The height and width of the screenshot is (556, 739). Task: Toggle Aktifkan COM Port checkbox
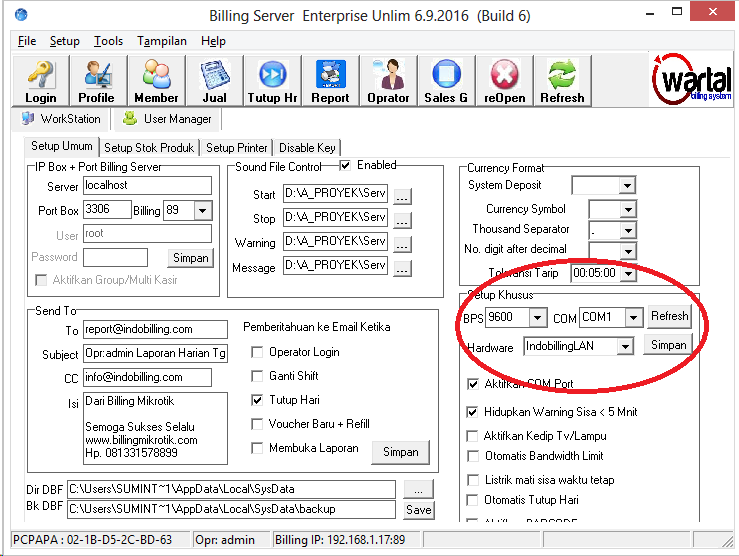click(472, 384)
